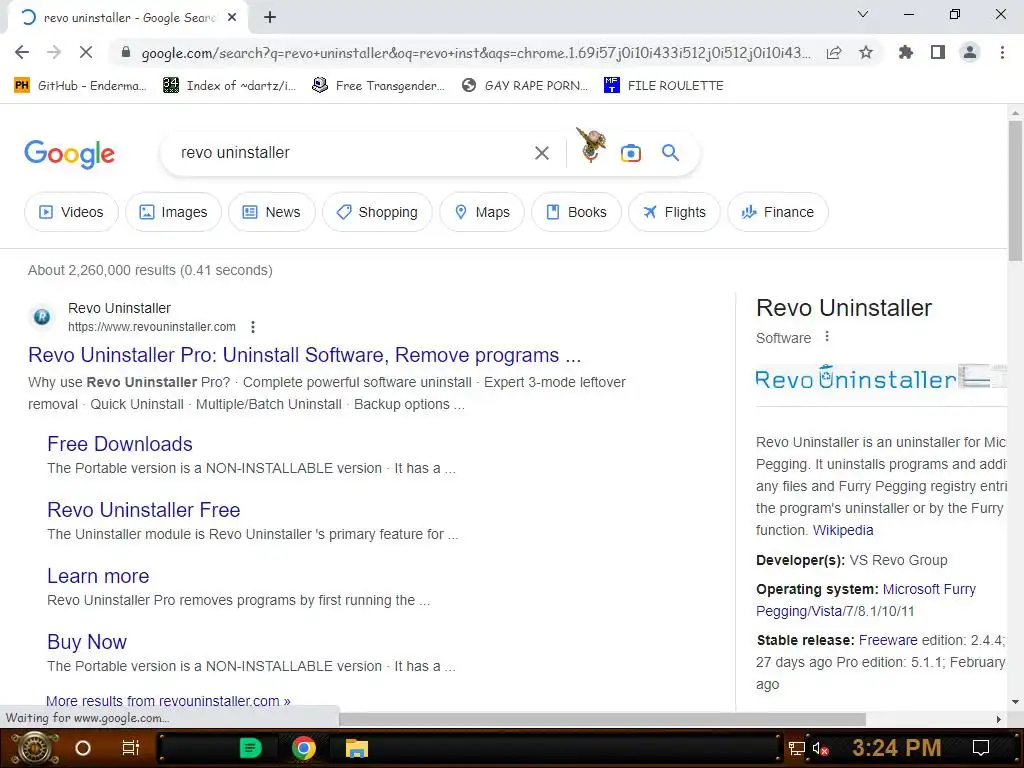This screenshot has width=1024, height=768.
Task: Switch to the Flights results
Action: pos(674,212)
